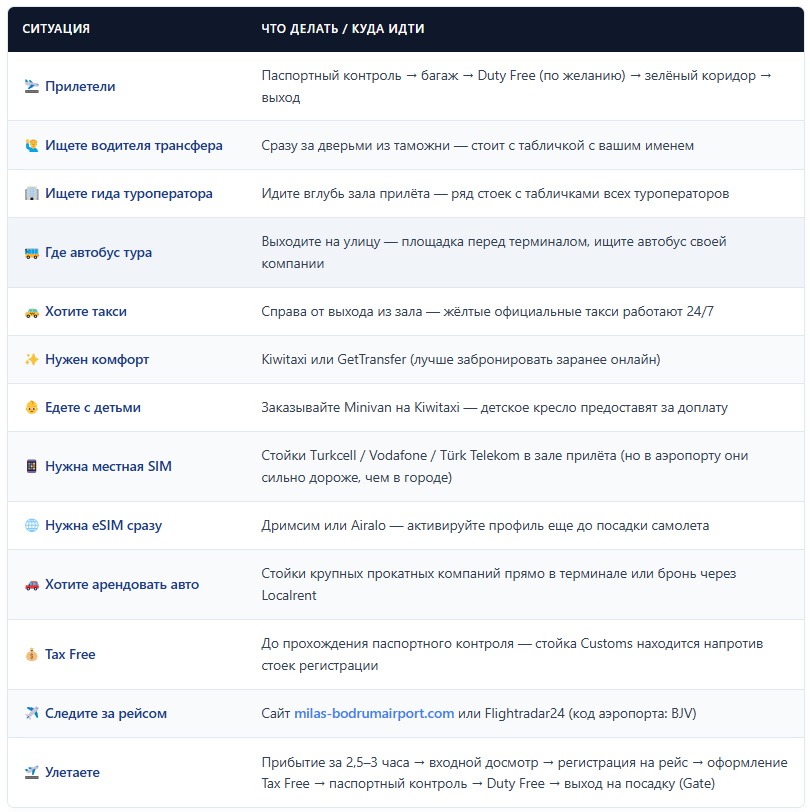
Task: Click the baby face icon beside Едете с детьми
Action: click(32, 408)
